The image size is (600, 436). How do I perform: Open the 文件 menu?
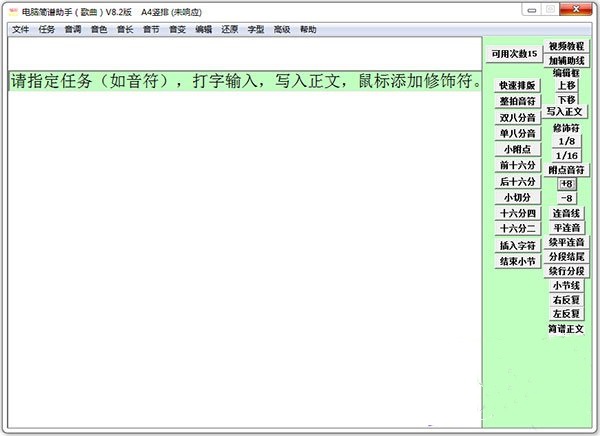click(20, 29)
